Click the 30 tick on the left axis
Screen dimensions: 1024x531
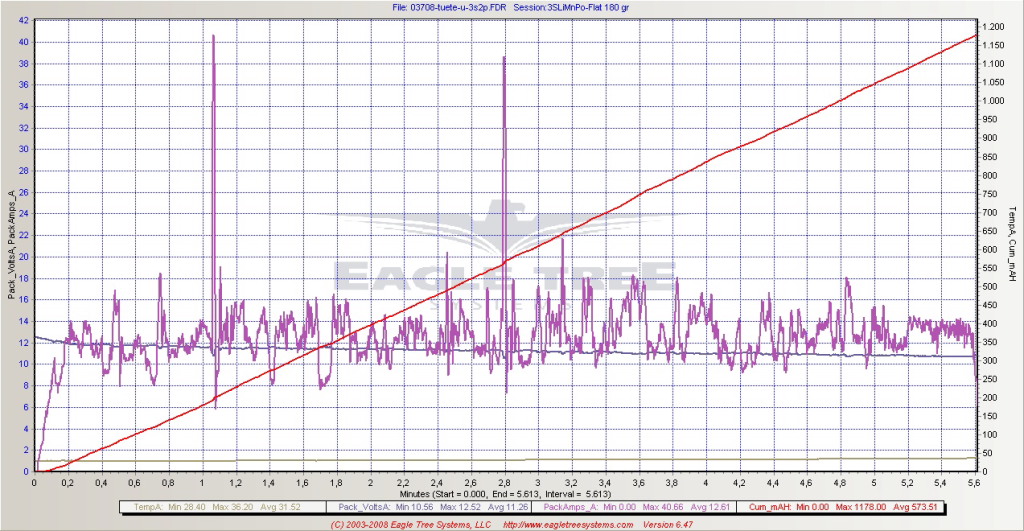[24, 149]
